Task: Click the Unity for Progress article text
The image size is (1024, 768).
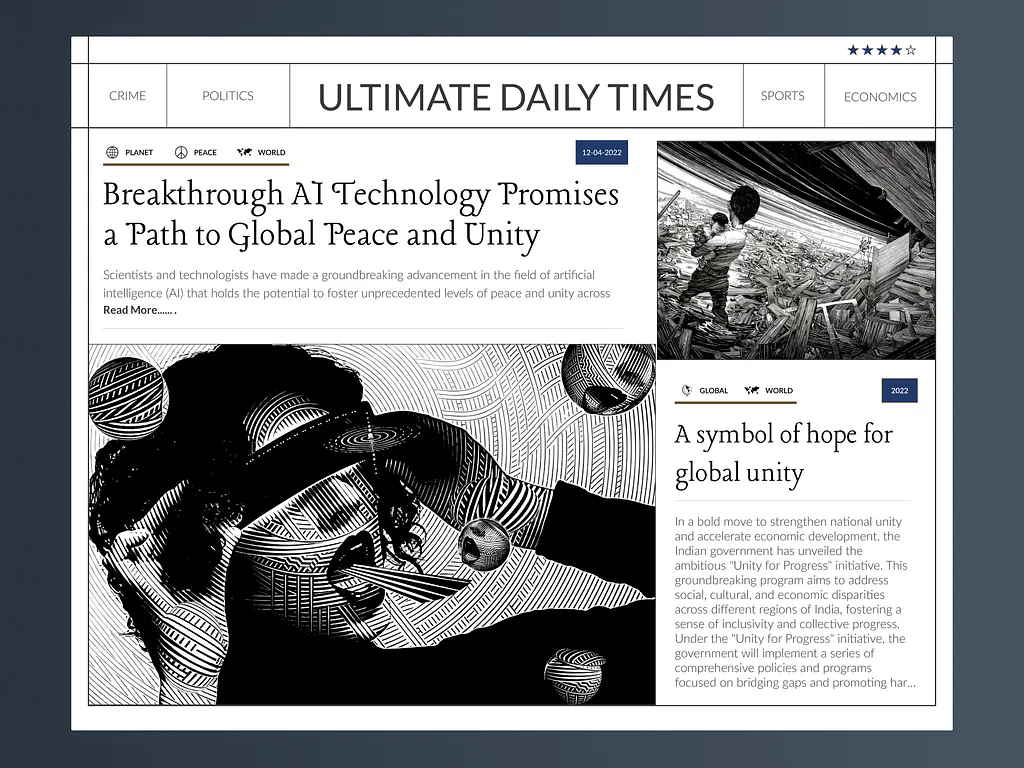Action: [795, 602]
